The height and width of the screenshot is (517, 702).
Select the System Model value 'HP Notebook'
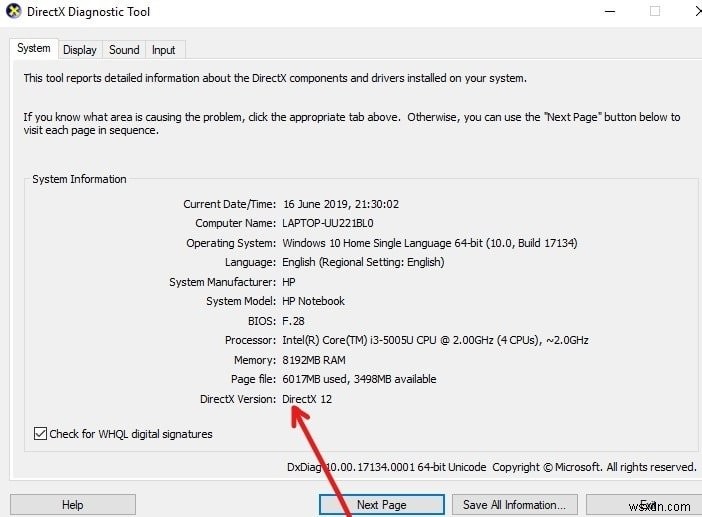pos(313,301)
